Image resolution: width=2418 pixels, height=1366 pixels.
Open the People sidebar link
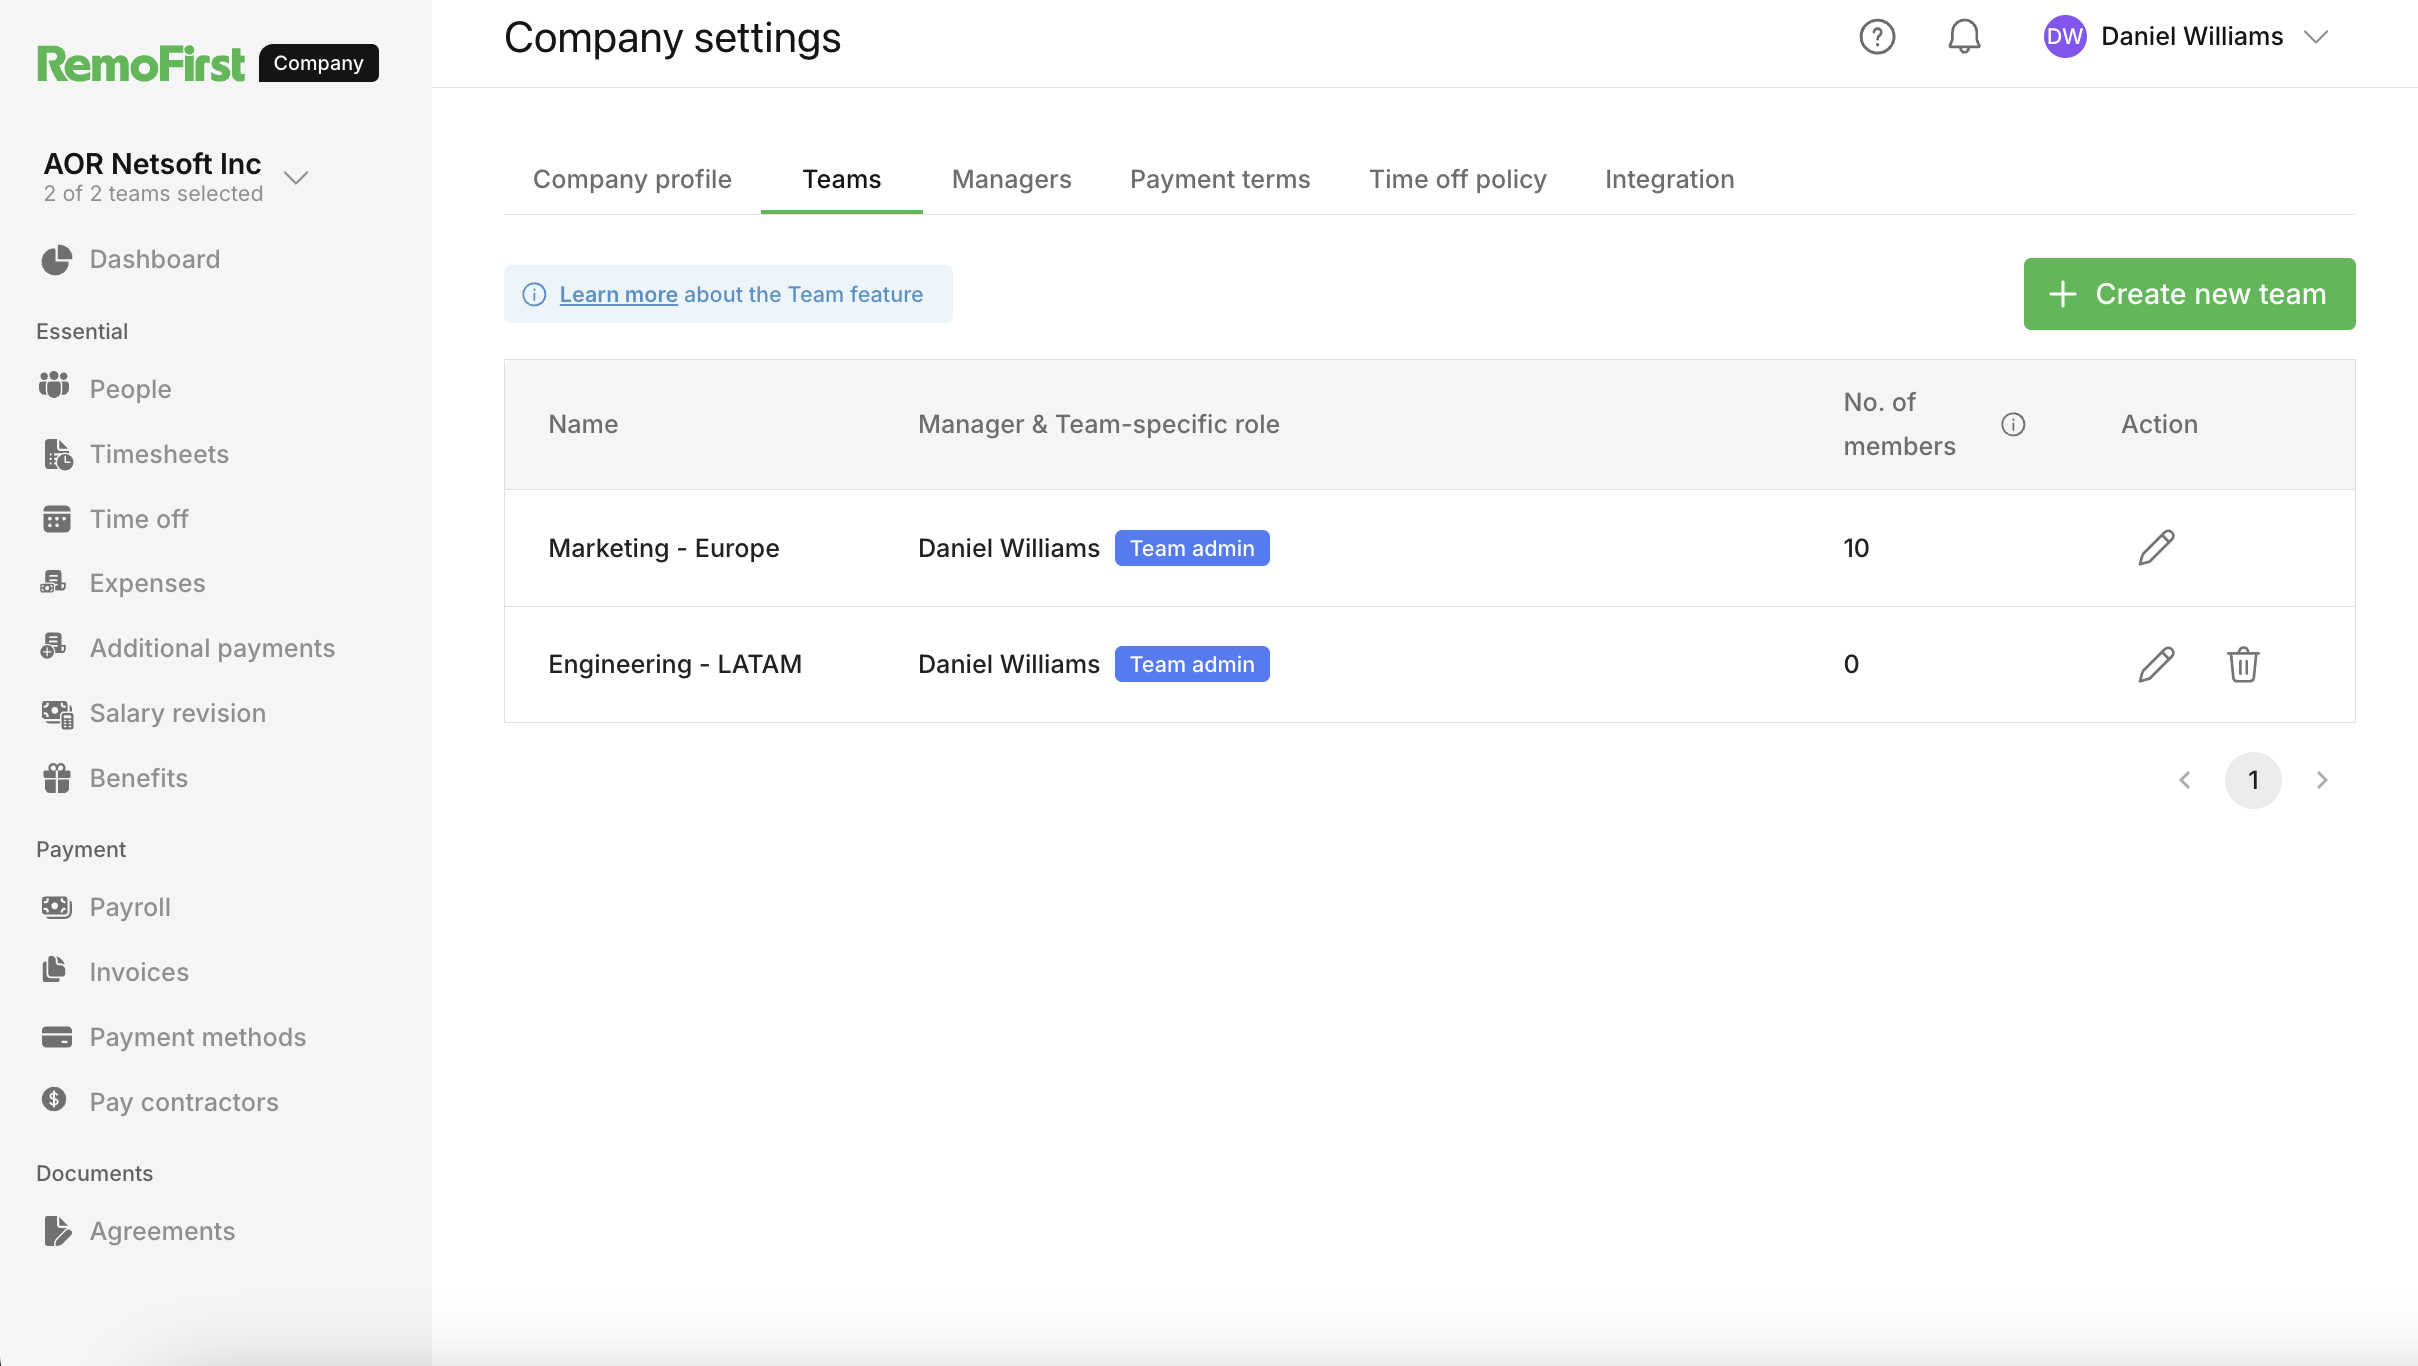pyautogui.click(x=131, y=389)
